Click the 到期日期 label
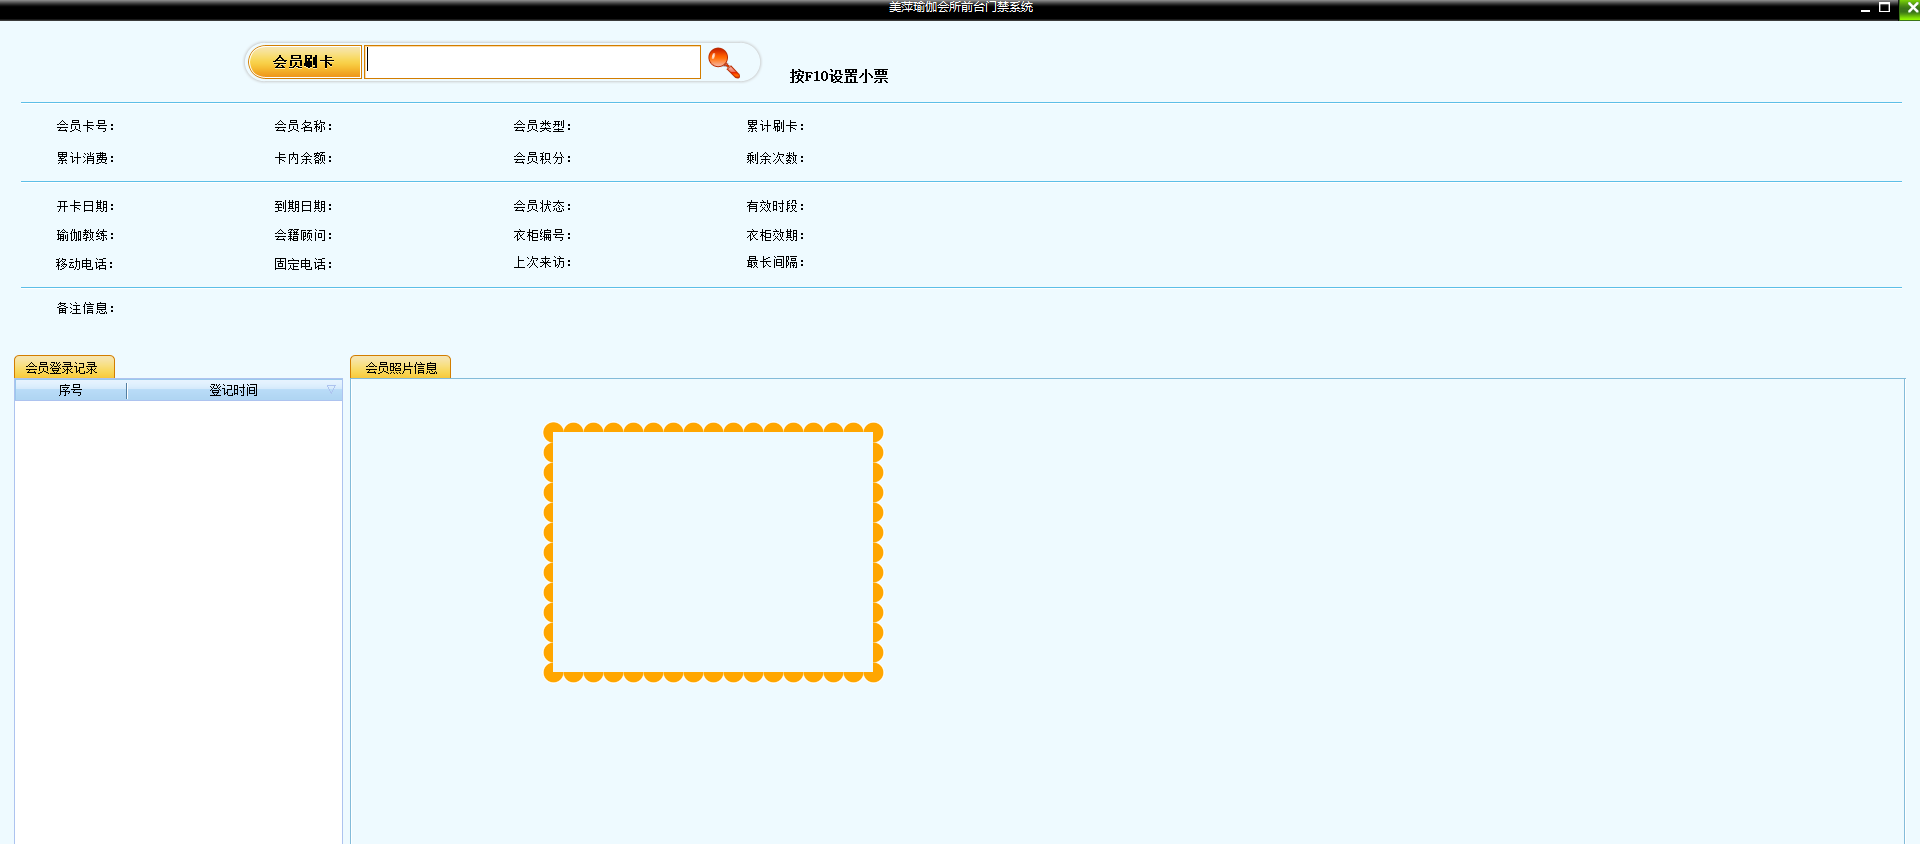 tap(303, 206)
